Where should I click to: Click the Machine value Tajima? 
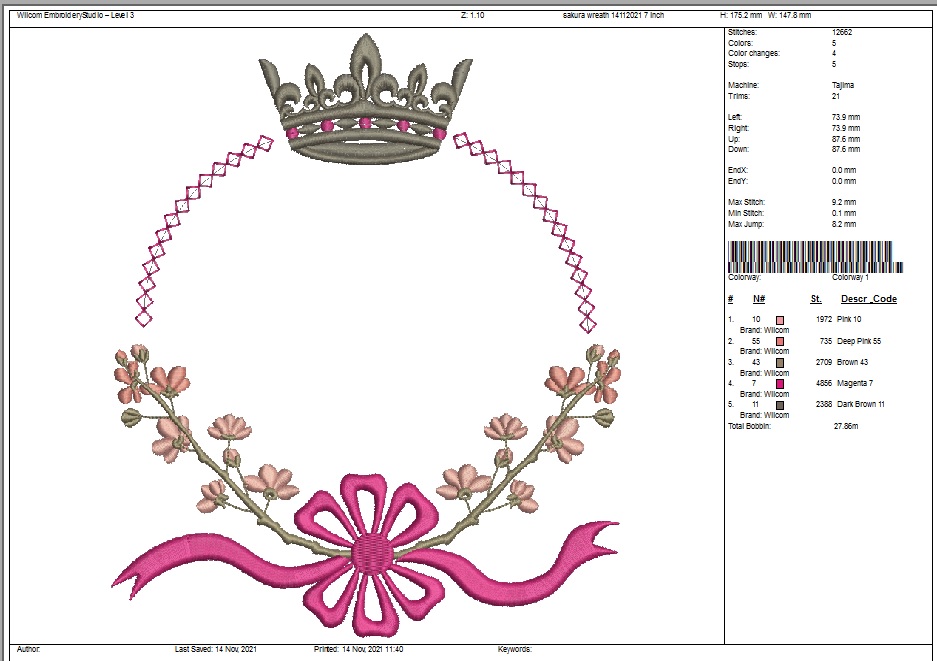point(842,86)
